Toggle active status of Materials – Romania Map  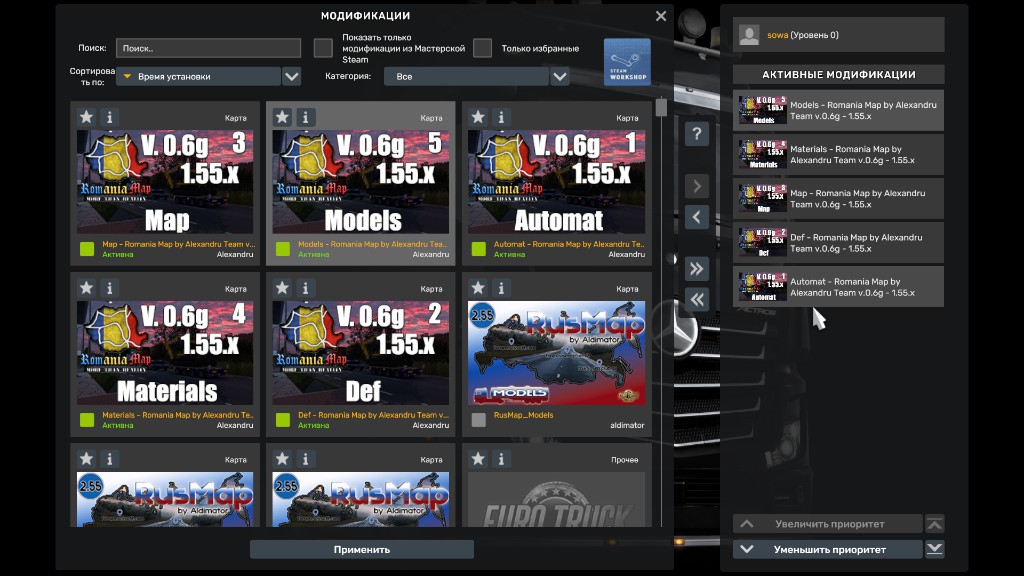coord(87,420)
